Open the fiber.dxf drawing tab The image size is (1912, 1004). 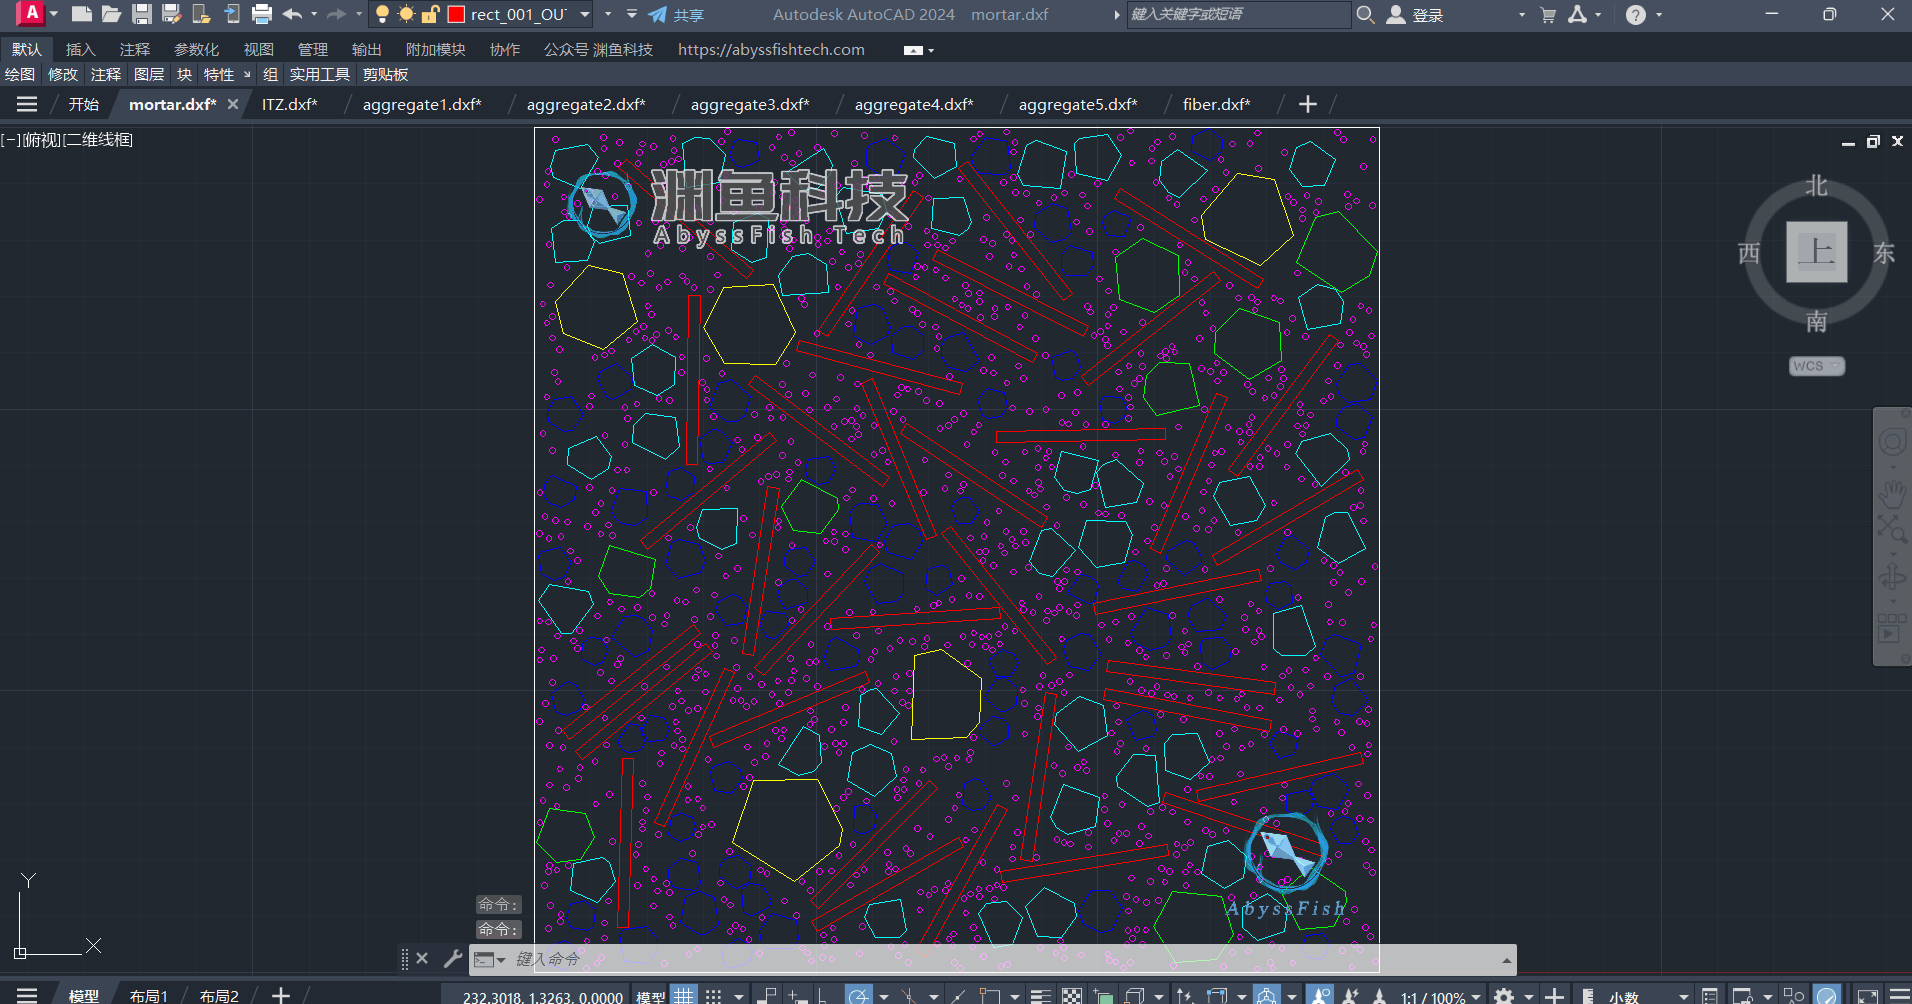click(1216, 104)
